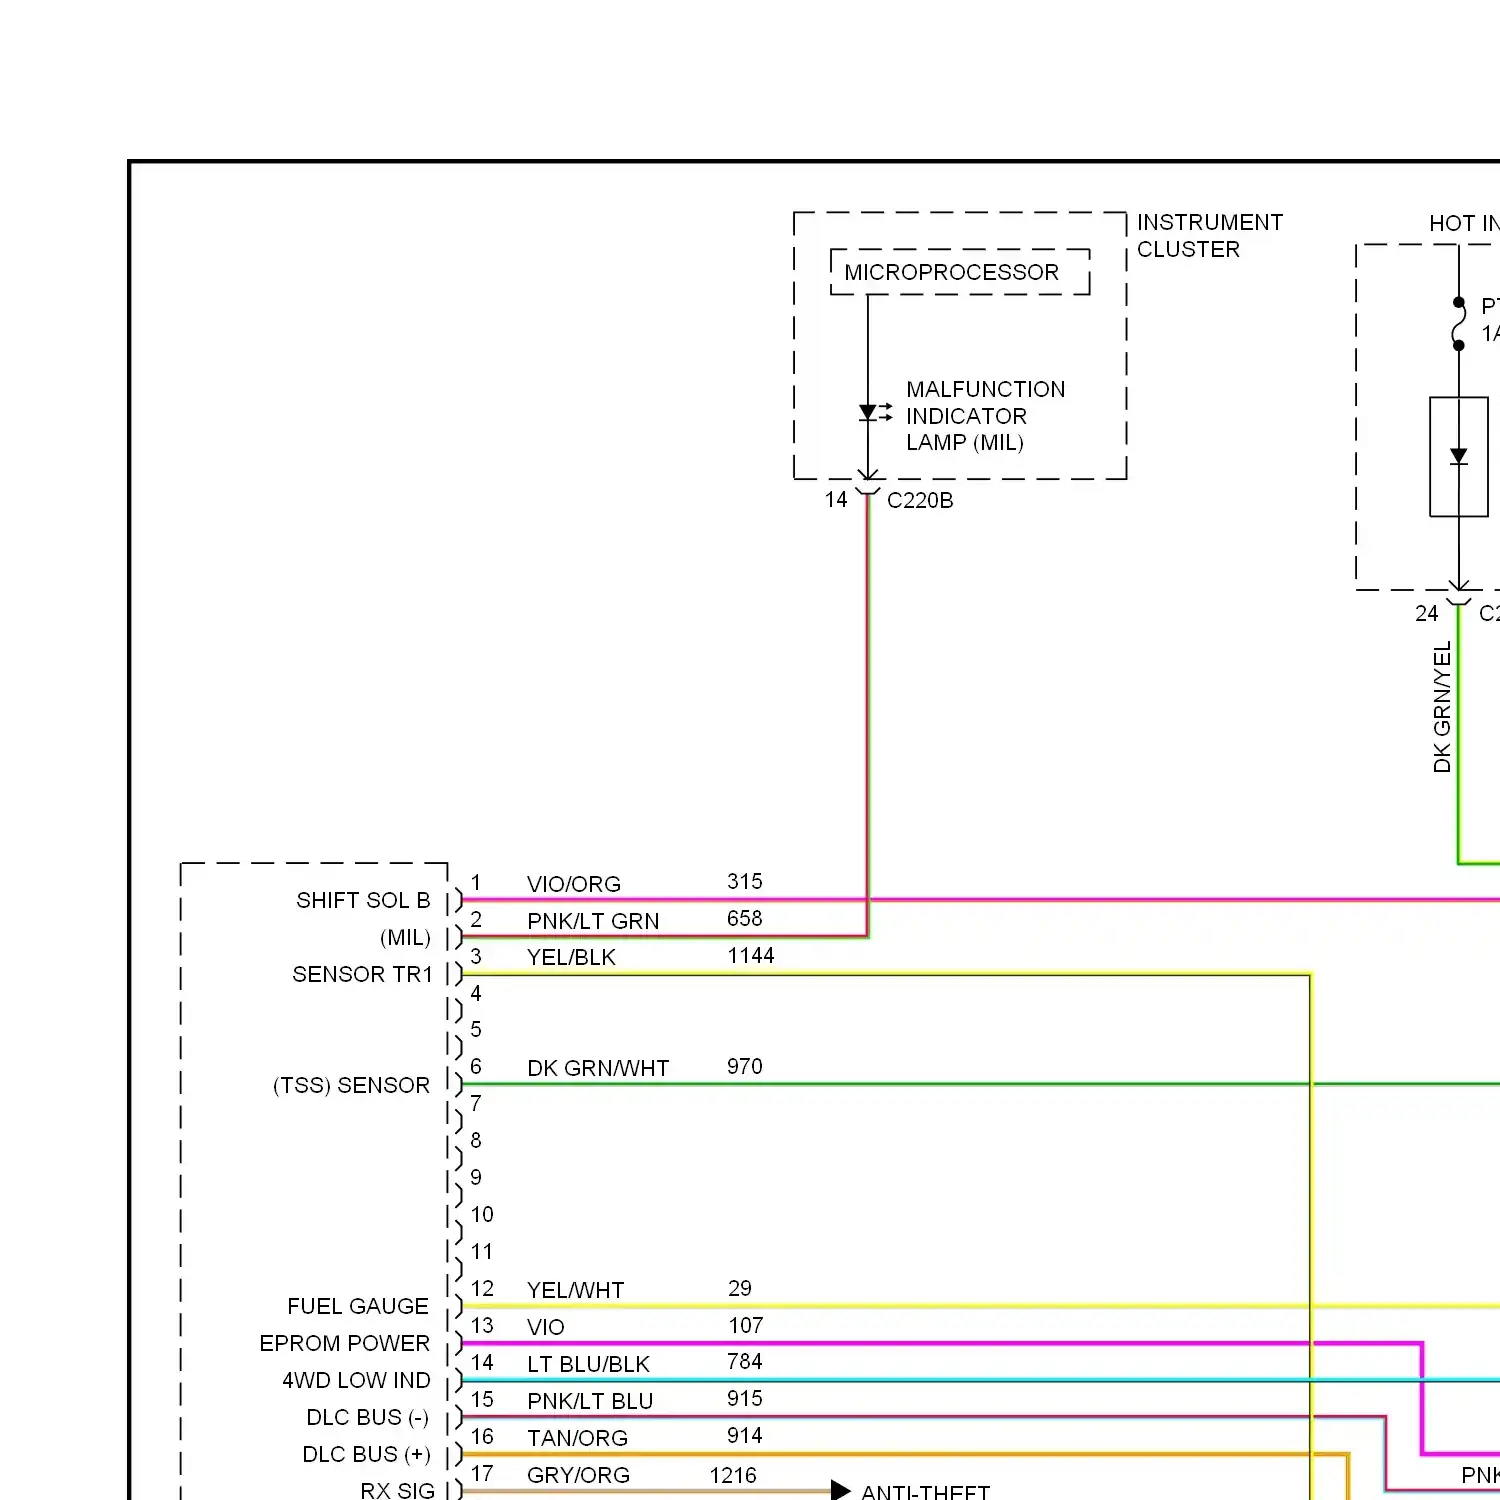Click the RX SIG pin label
This screenshot has width=1500, height=1500.
[397, 1490]
